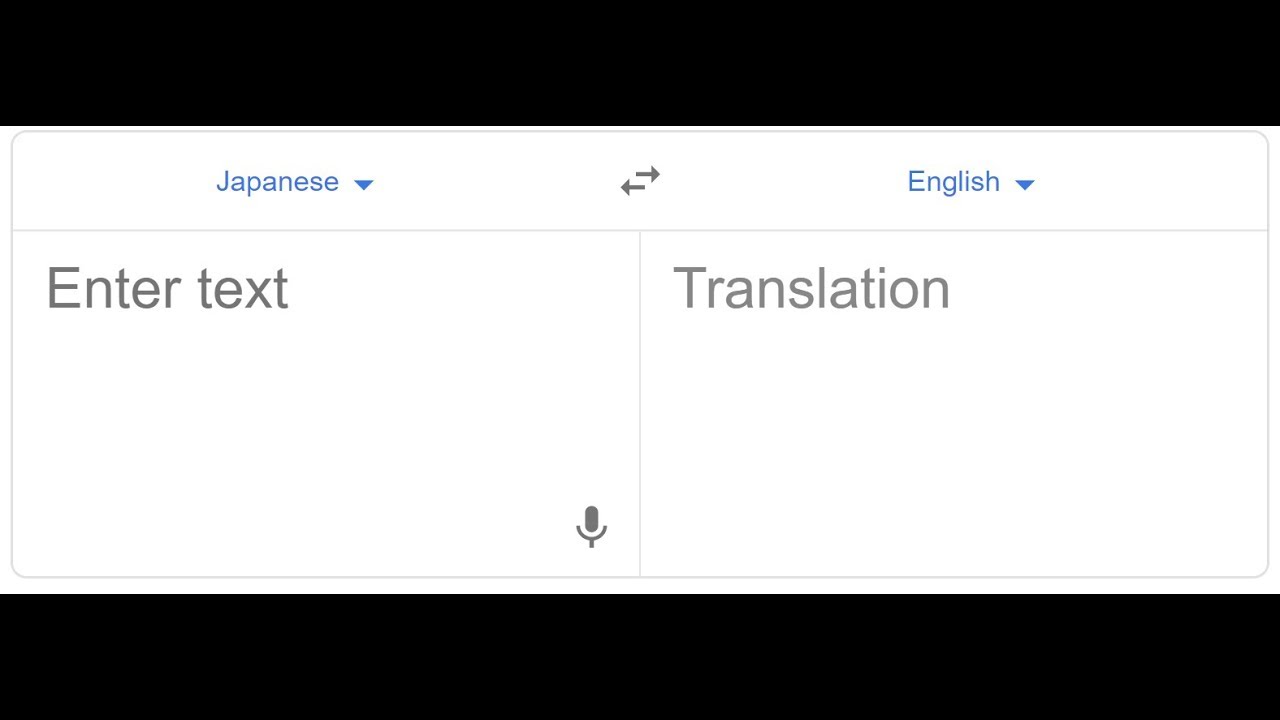Click the blue arrow beside English
The height and width of the screenshot is (720, 1280).
click(1025, 184)
